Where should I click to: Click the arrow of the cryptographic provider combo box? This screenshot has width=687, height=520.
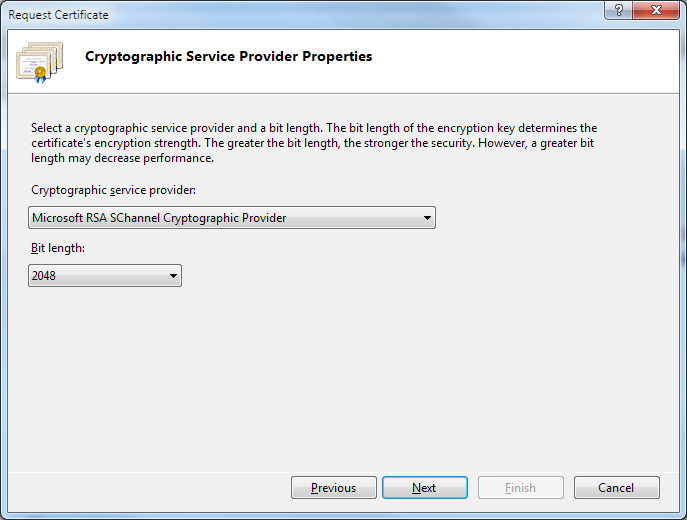pyautogui.click(x=427, y=217)
